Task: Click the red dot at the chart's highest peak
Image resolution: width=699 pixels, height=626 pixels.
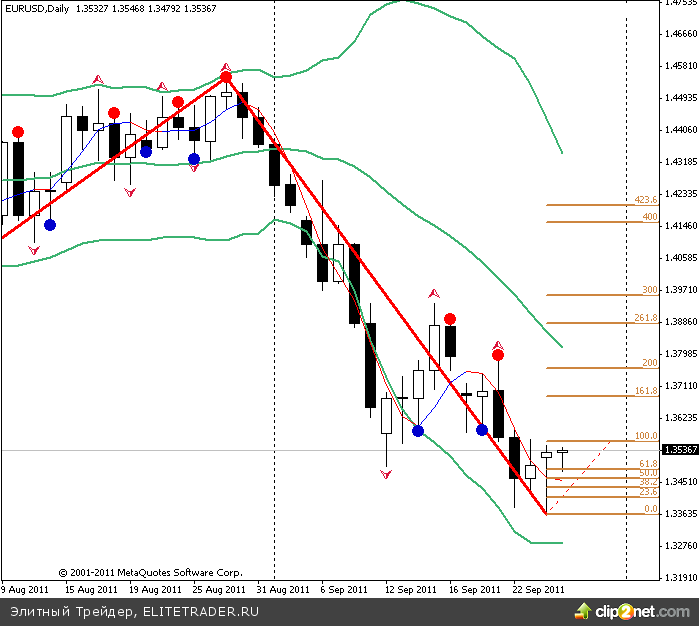Action: pos(226,77)
